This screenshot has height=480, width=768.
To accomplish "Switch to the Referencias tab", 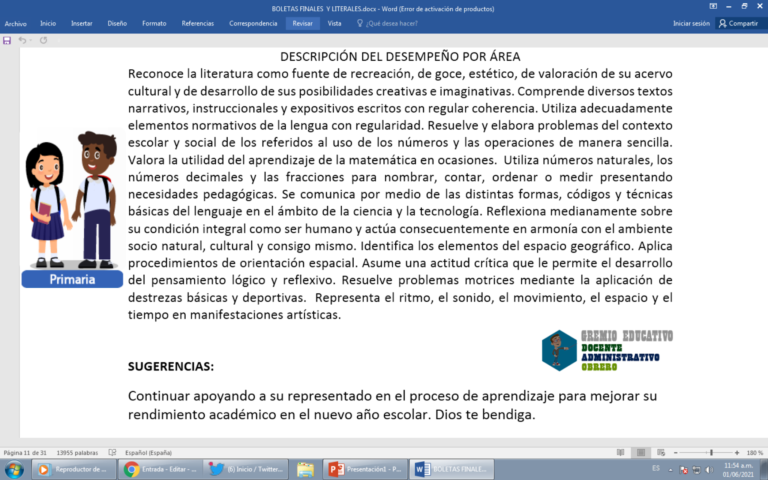I will coord(197,24).
